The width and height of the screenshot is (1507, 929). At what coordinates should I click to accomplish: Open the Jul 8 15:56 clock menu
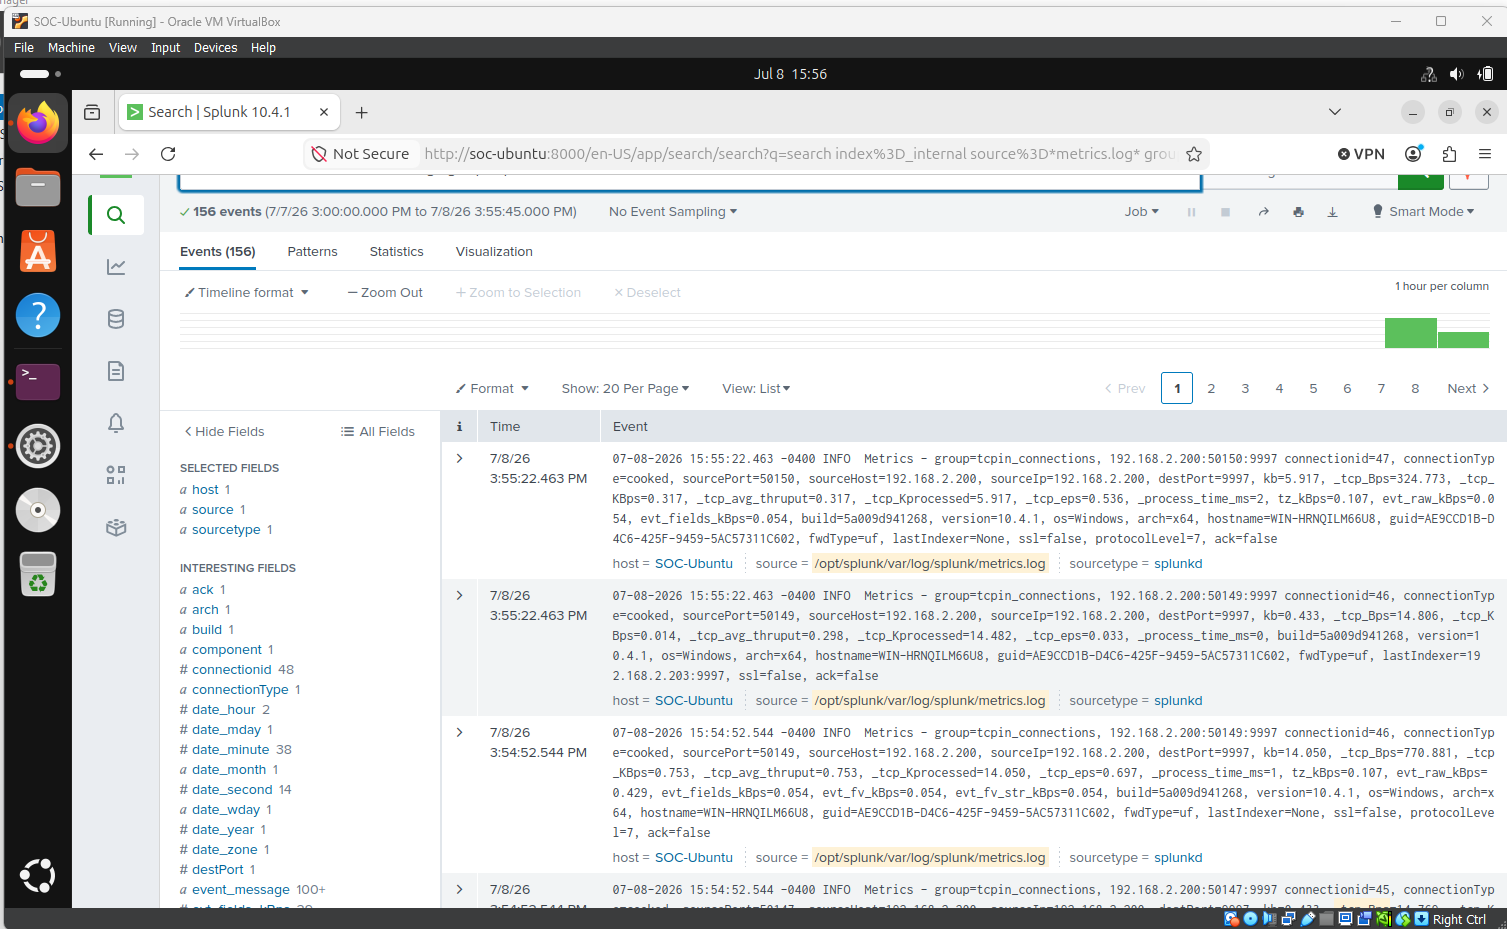(790, 74)
